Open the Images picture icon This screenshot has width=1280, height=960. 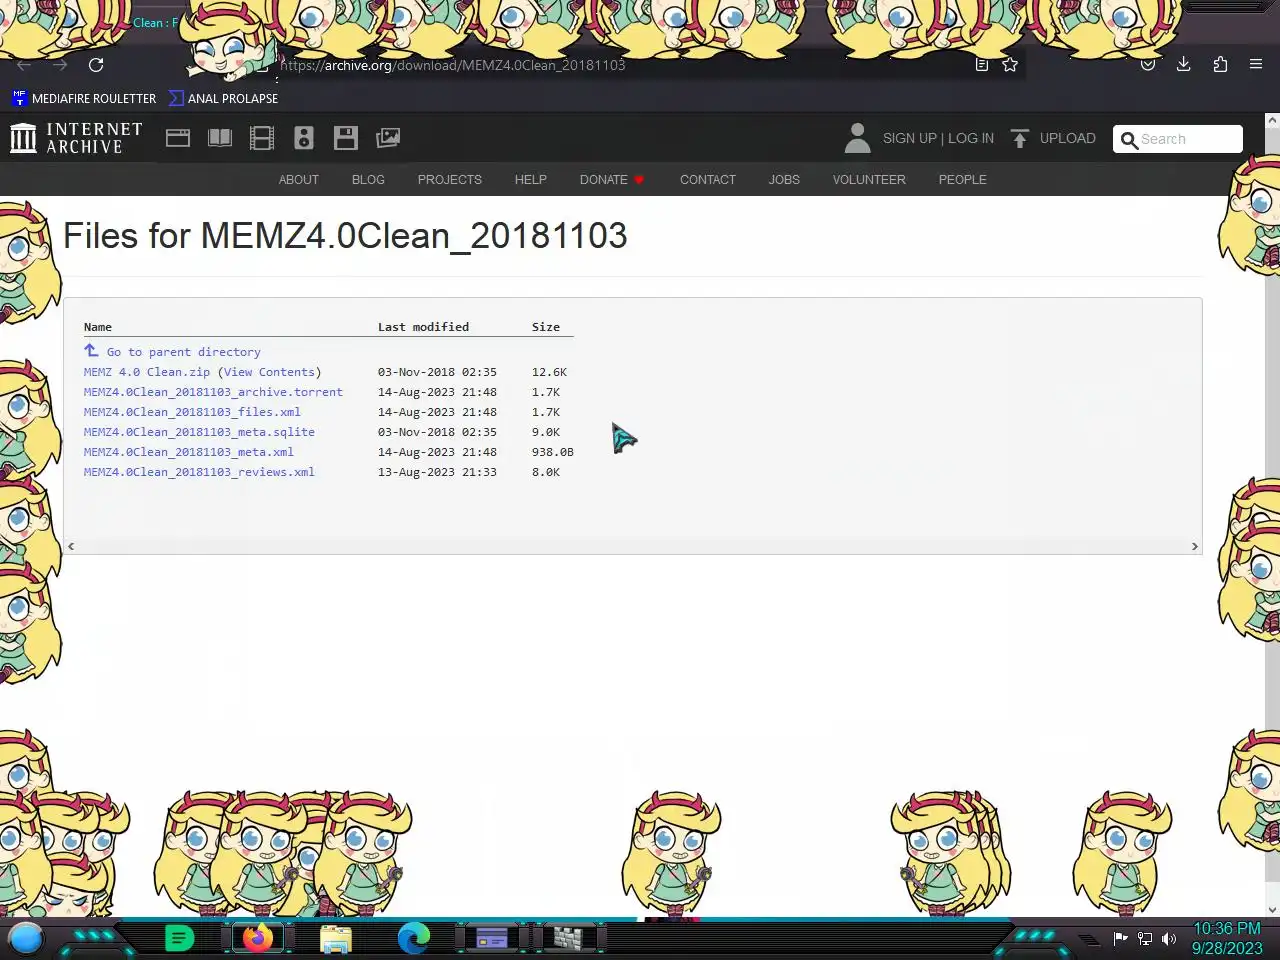pos(388,138)
